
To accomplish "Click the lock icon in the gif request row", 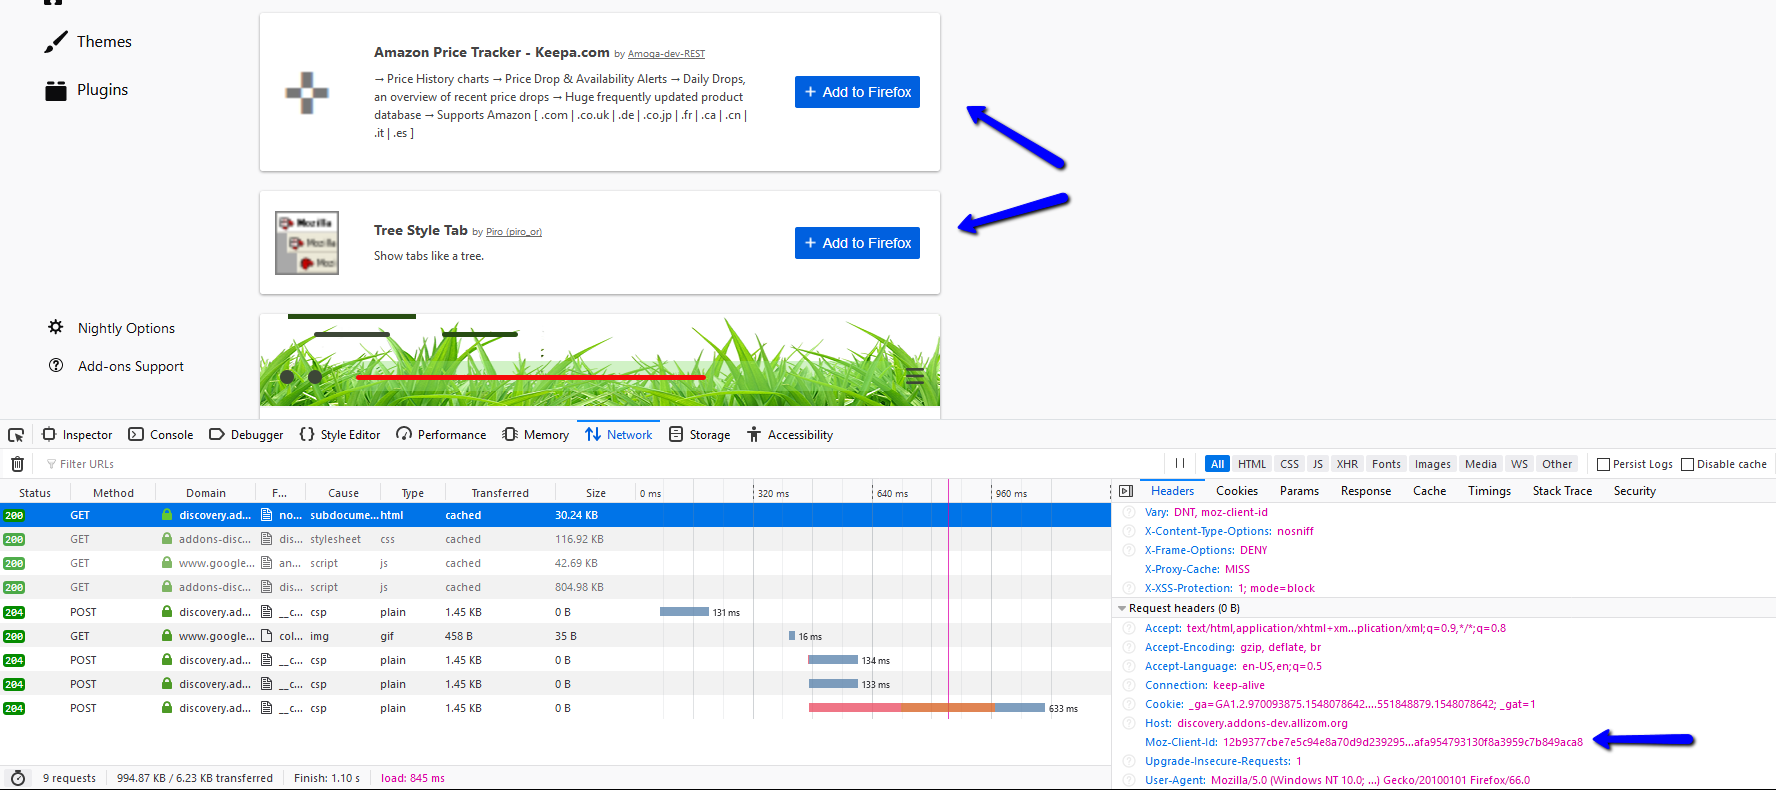I will [167, 636].
